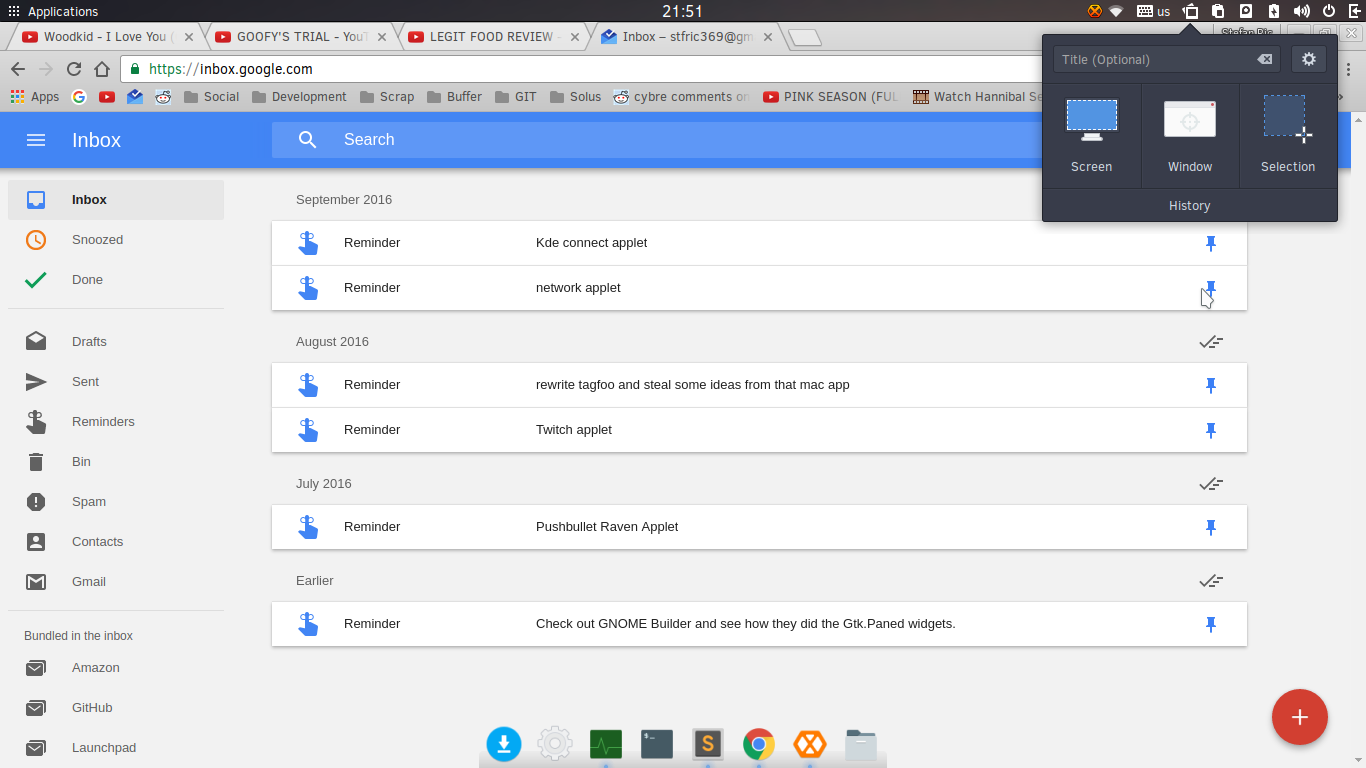The image size is (1366, 768).
Task: Sweep the Earlier group
Action: 1211,581
